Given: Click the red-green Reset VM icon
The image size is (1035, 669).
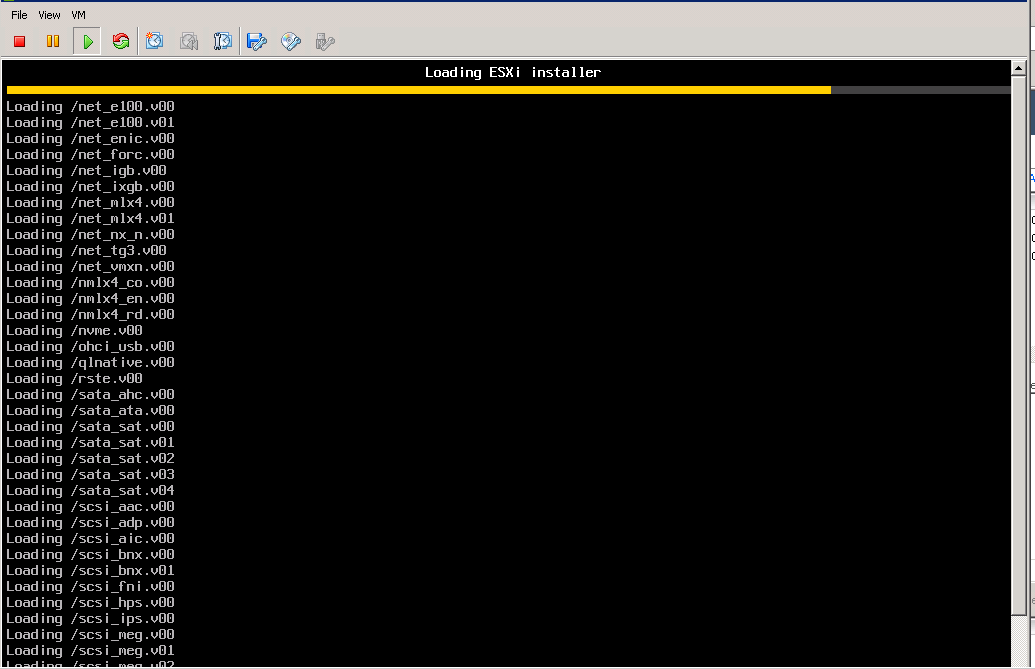Looking at the screenshot, I should pos(121,42).
